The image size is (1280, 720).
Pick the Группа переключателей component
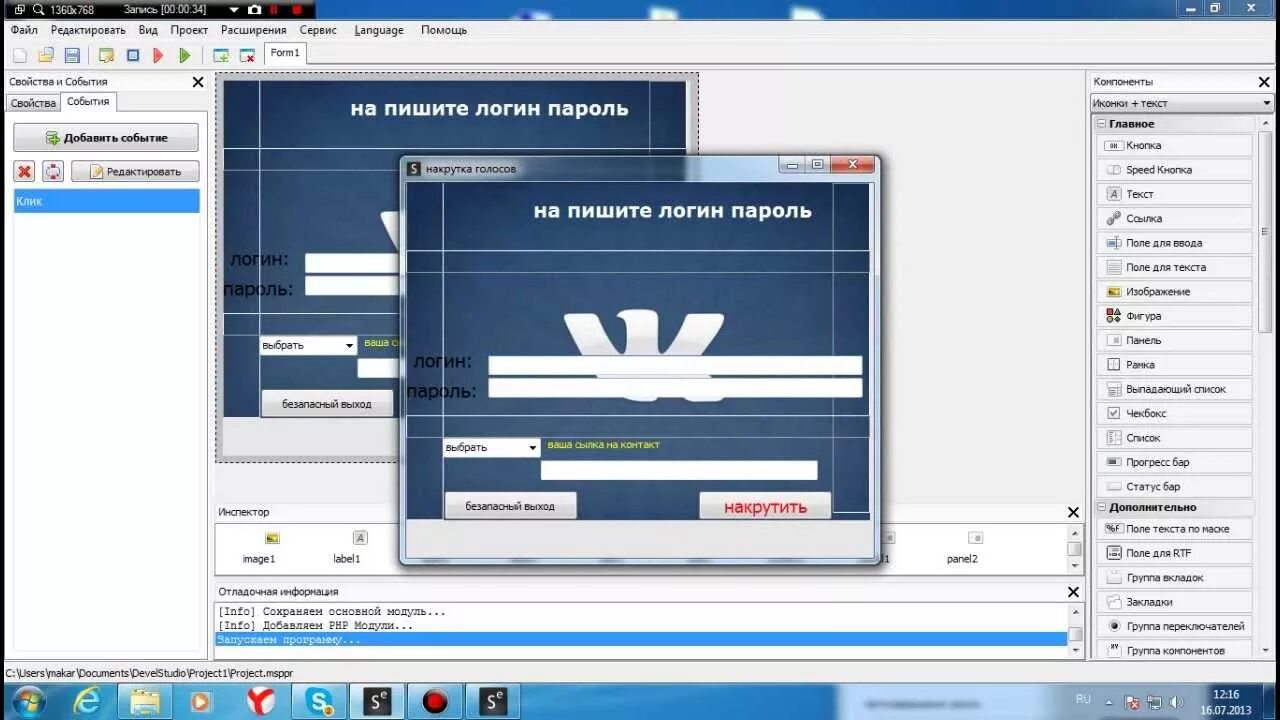pos(1175,626)
